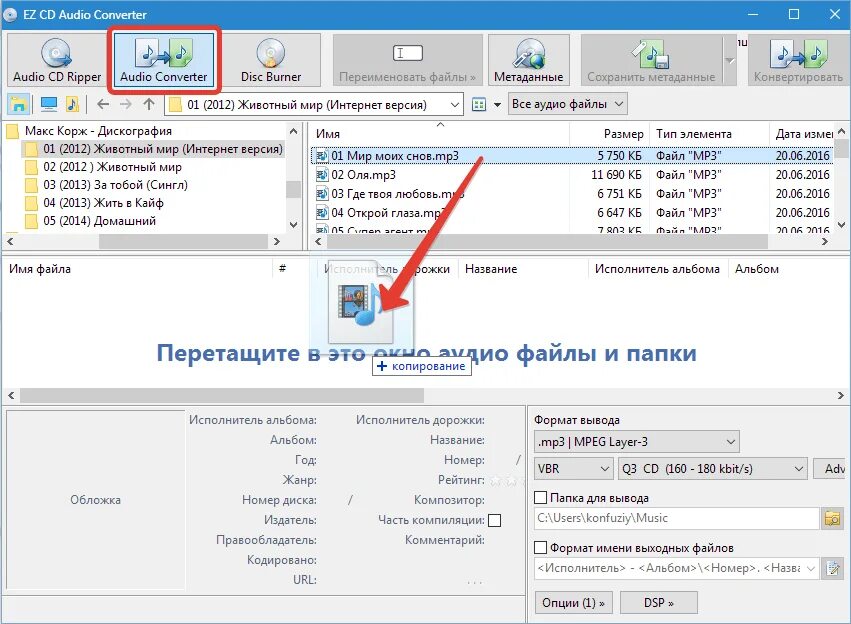Enable Формат имени выходных файлов checkbox
Viewport: 851px width, 624px height.
pyautogui.click(x=541, y=548)
